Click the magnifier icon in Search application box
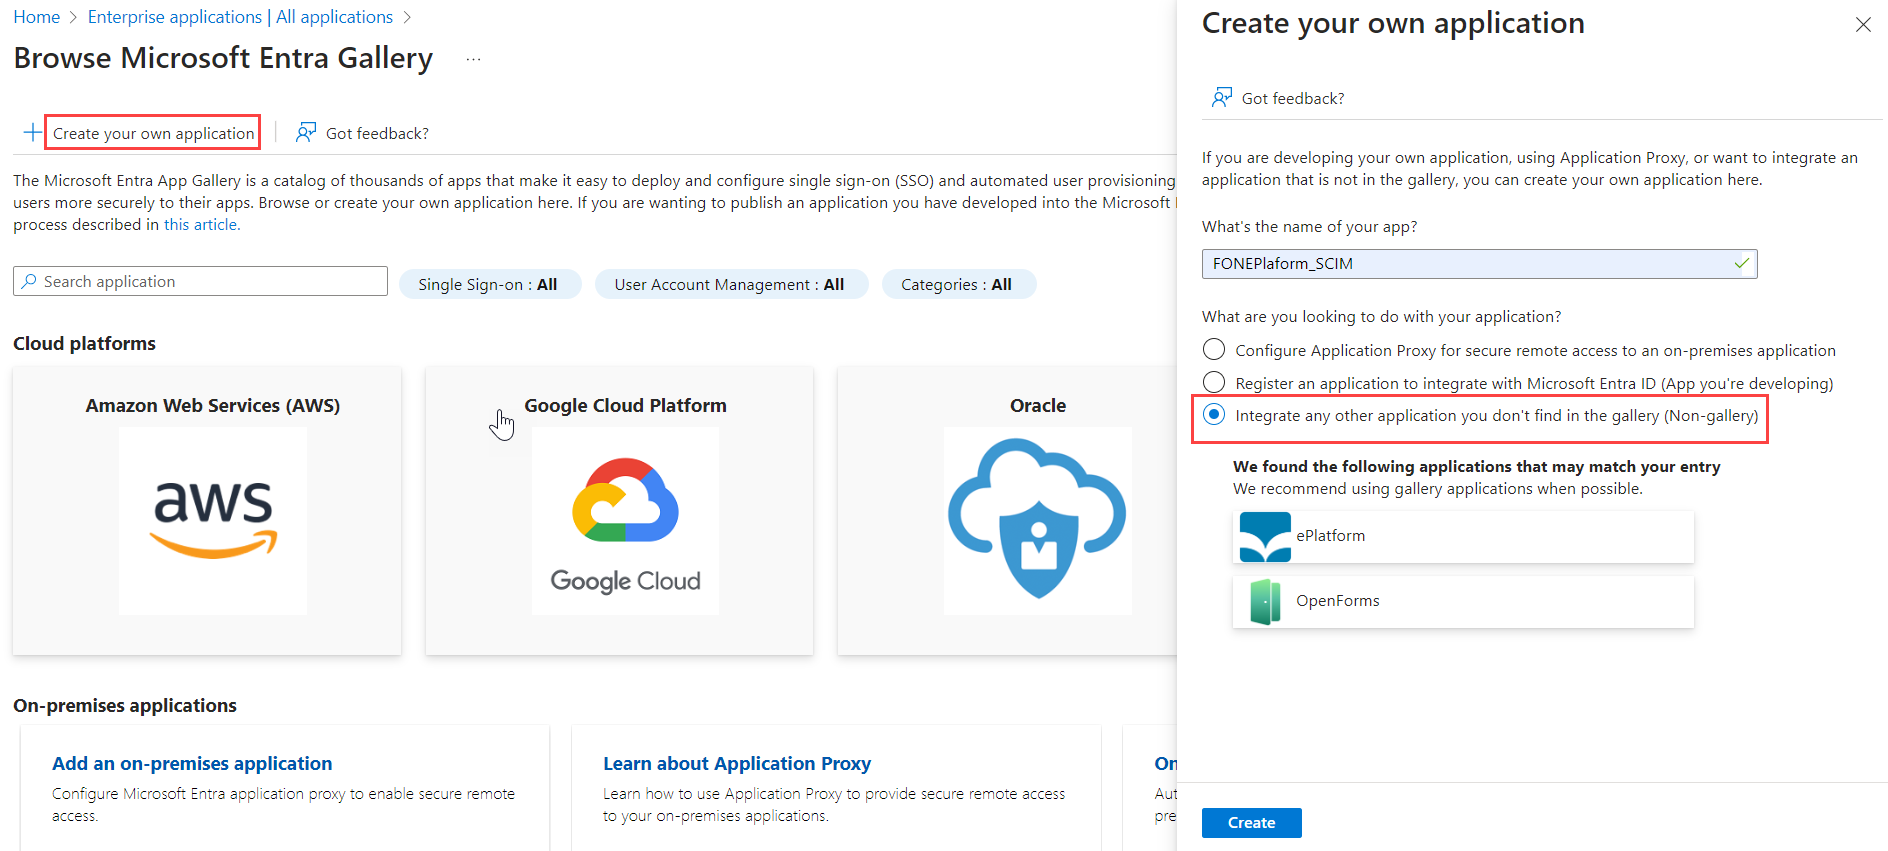 tap(29, 281)
